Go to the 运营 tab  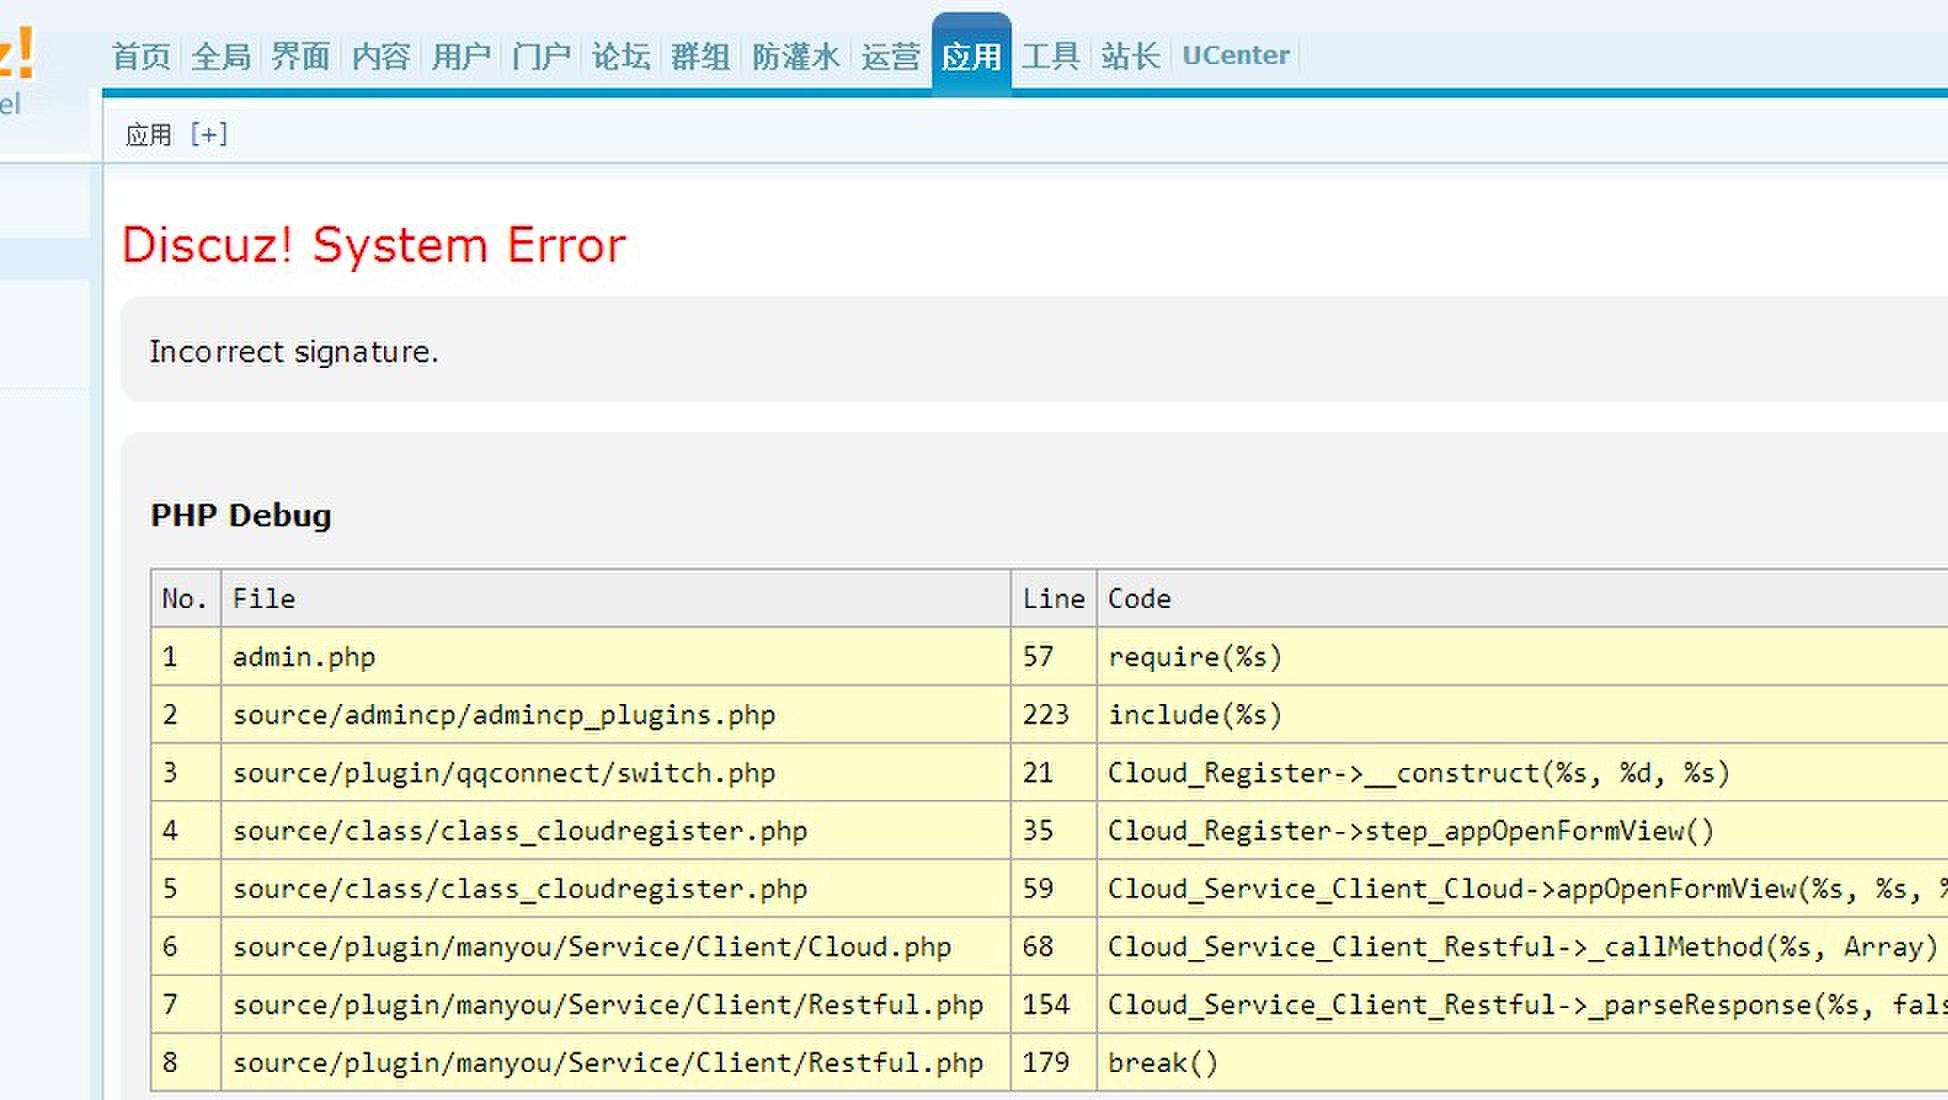click(890, 56)
